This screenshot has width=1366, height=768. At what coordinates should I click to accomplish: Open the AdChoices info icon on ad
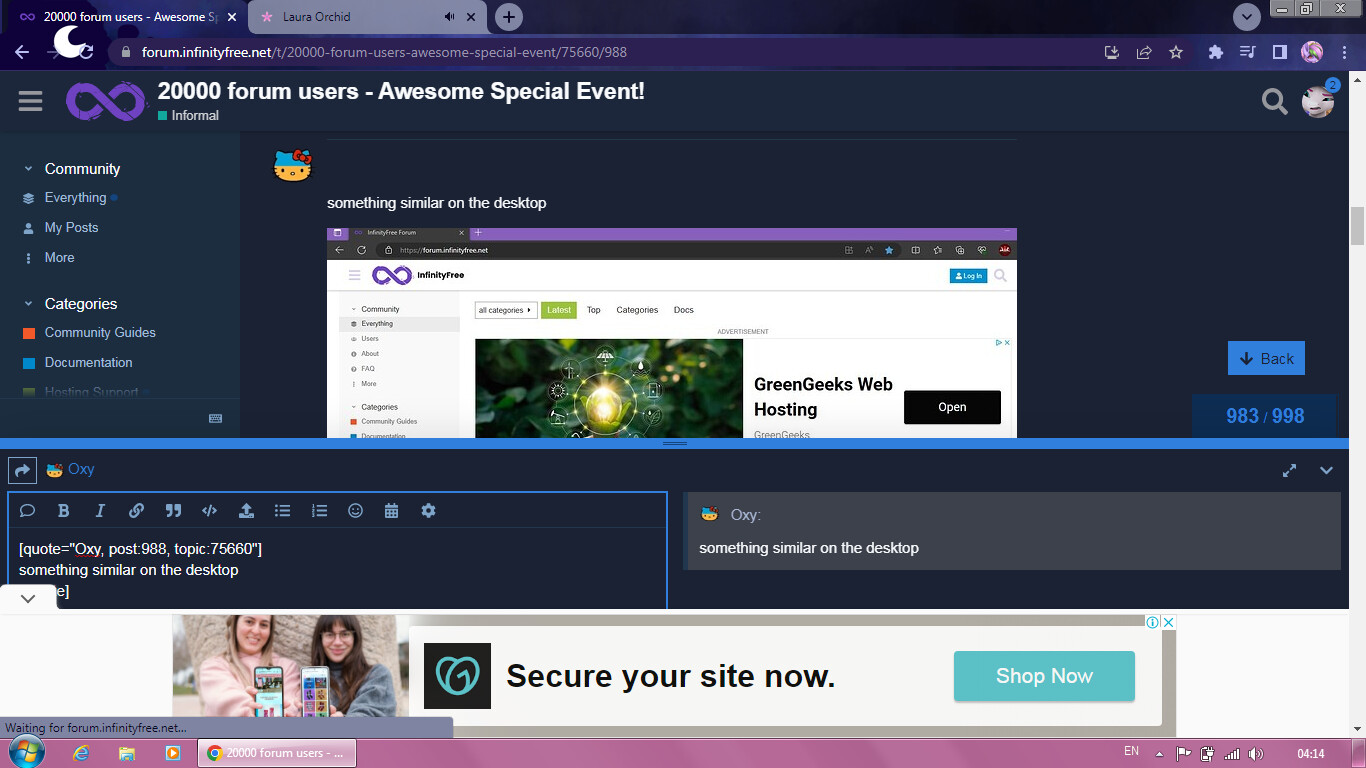(x=1152, y=622)
